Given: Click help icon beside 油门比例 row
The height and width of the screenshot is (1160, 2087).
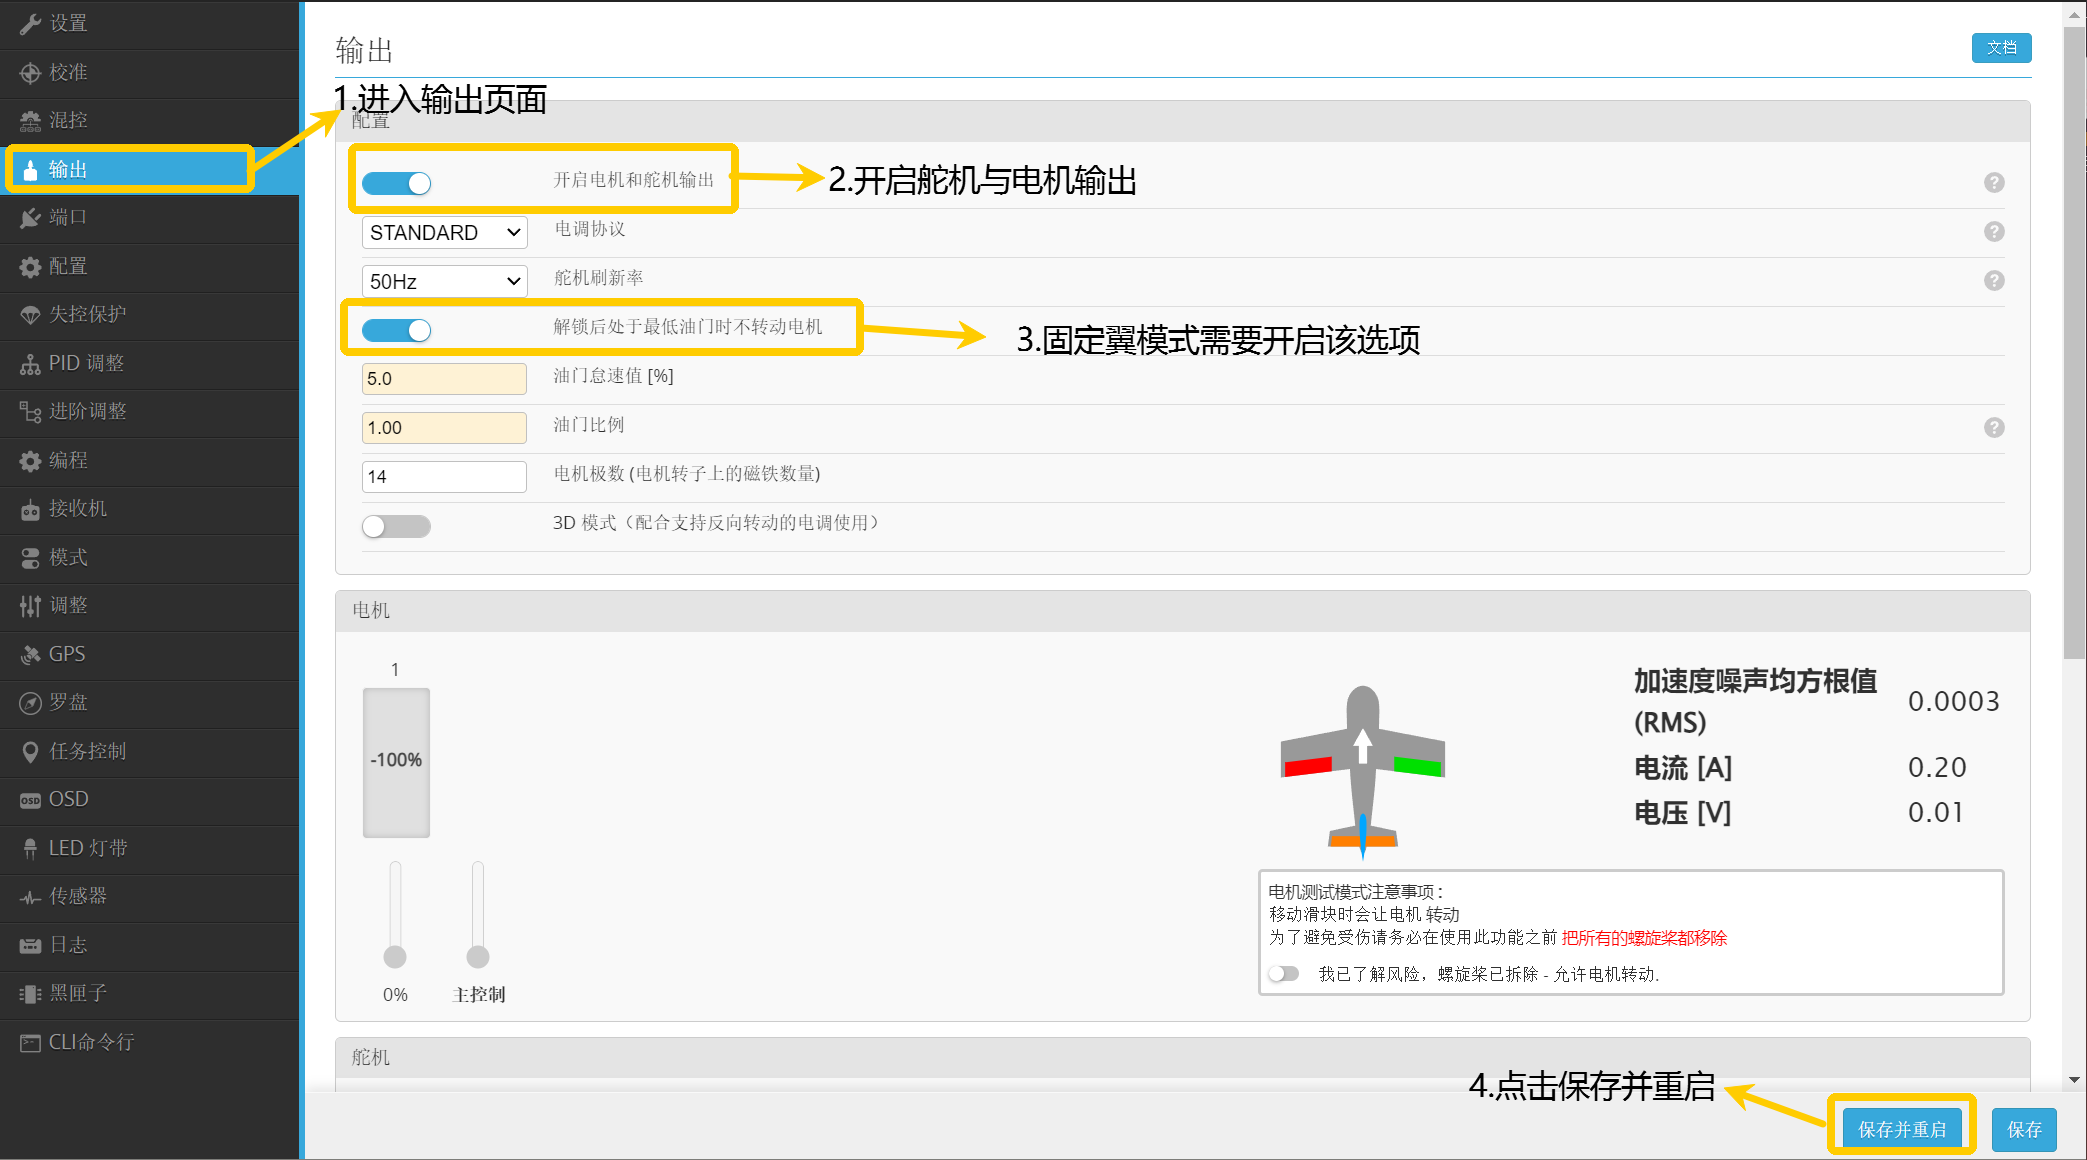Looking at the screenshot, I should pos(1994,428).
